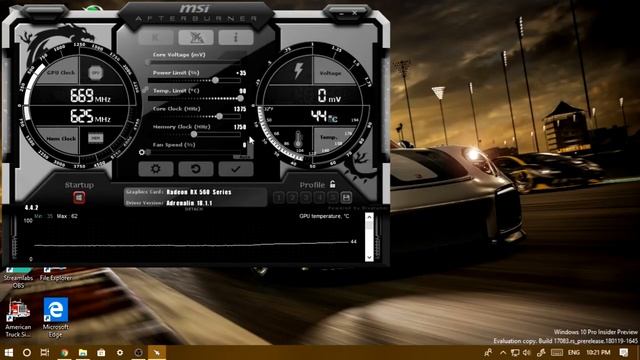This screenshot has width=640, height=360.
Task: Click the OBS icon on the taskbar
Action: point(138,352)
